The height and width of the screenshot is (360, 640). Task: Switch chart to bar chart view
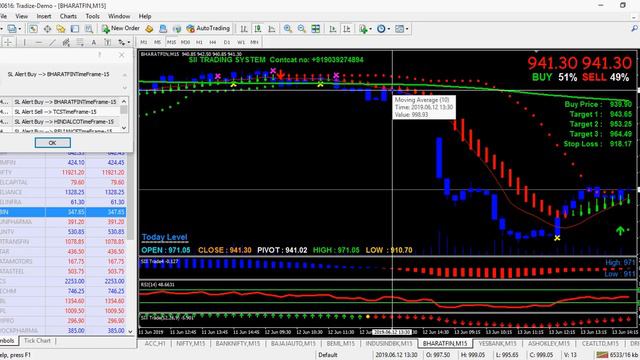[244, 29]
